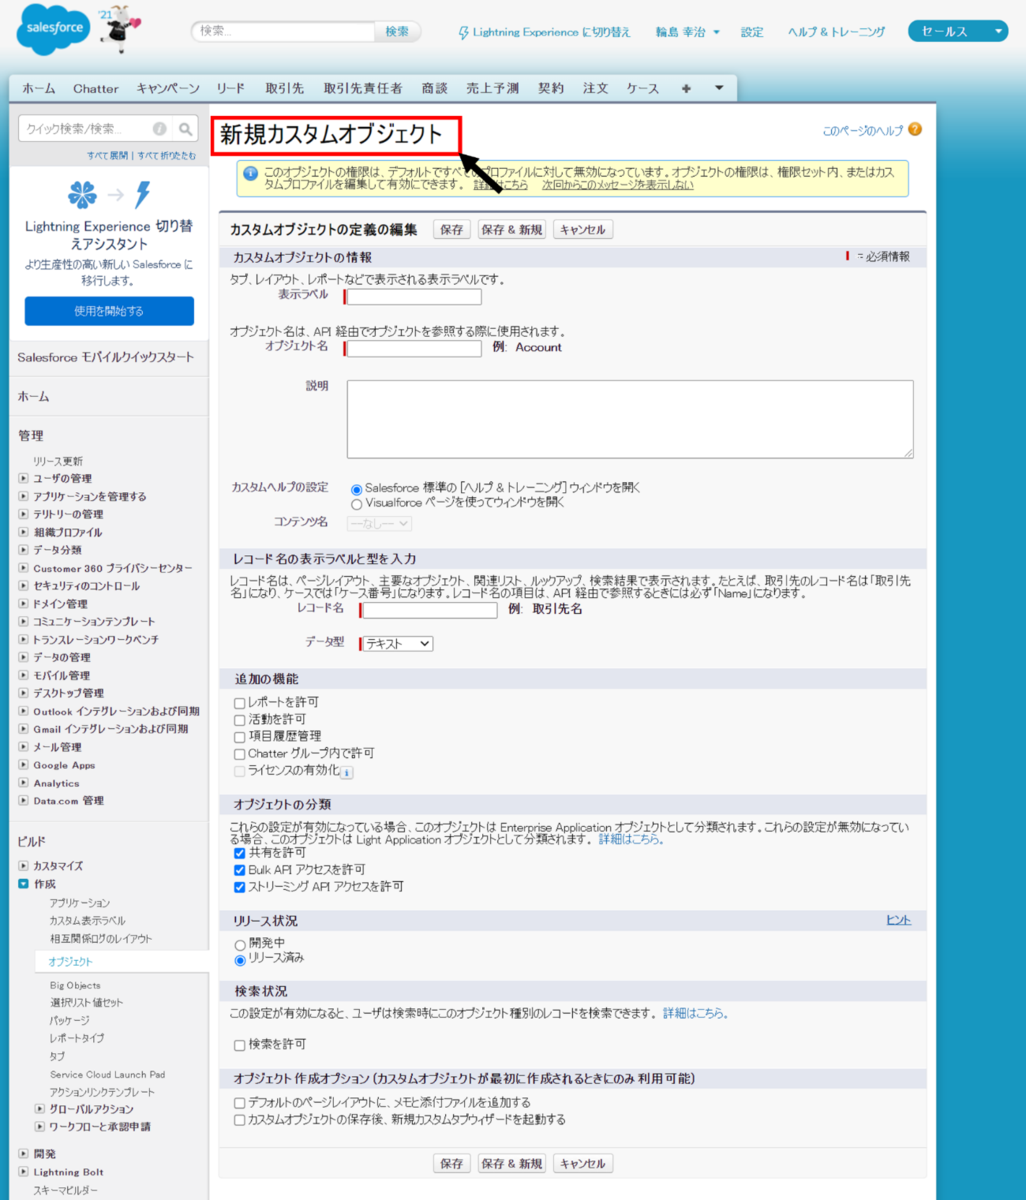Expand ユーザの管理 tree node
Image resolution: width=1026 pixels, height=1200 pixels.
pyautogui.click(x=24, y=479)
